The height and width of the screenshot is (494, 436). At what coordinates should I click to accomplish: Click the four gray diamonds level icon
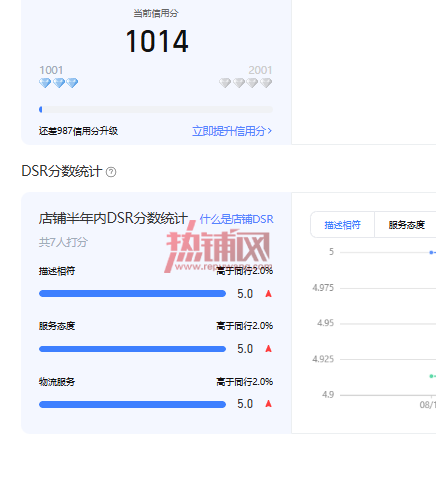coord(245,83)
